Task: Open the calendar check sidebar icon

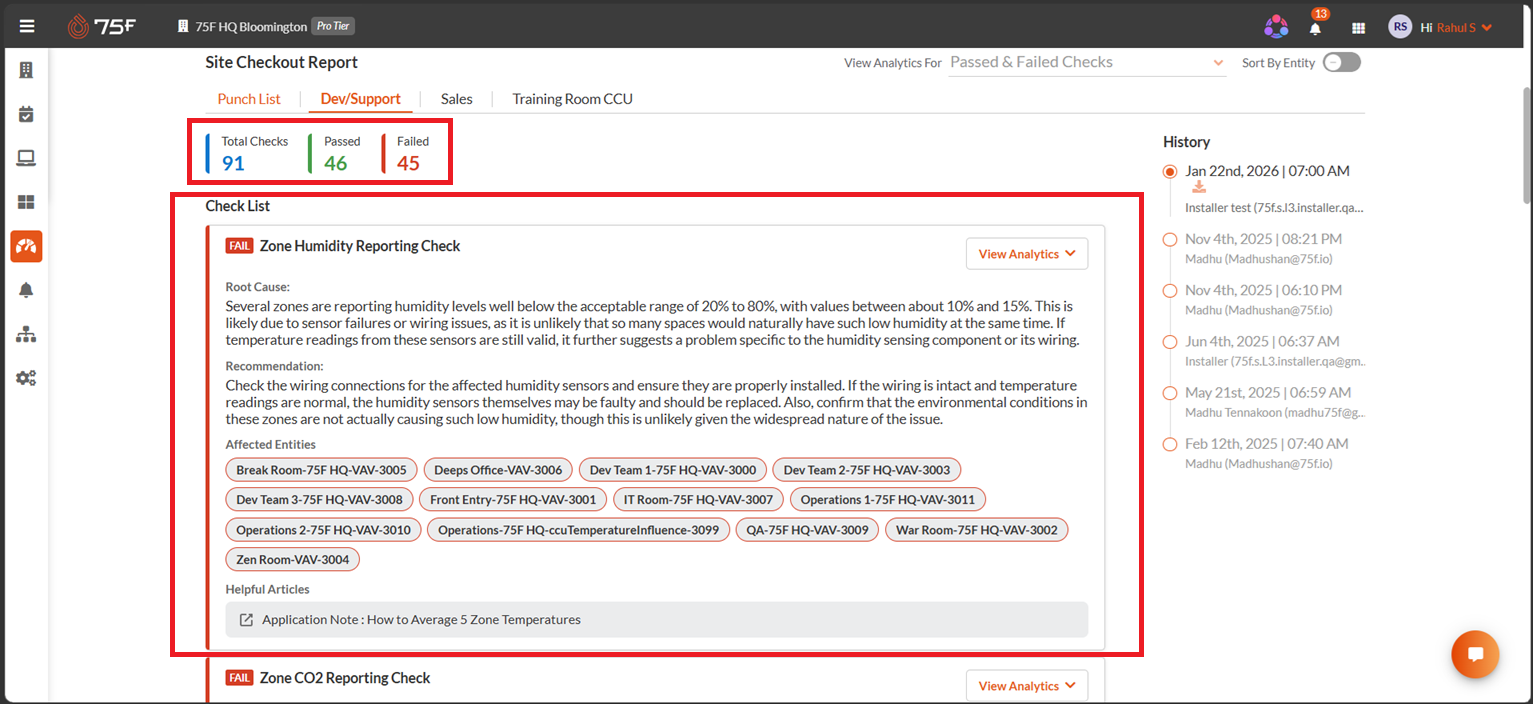Action: click(x=26, y=114)
